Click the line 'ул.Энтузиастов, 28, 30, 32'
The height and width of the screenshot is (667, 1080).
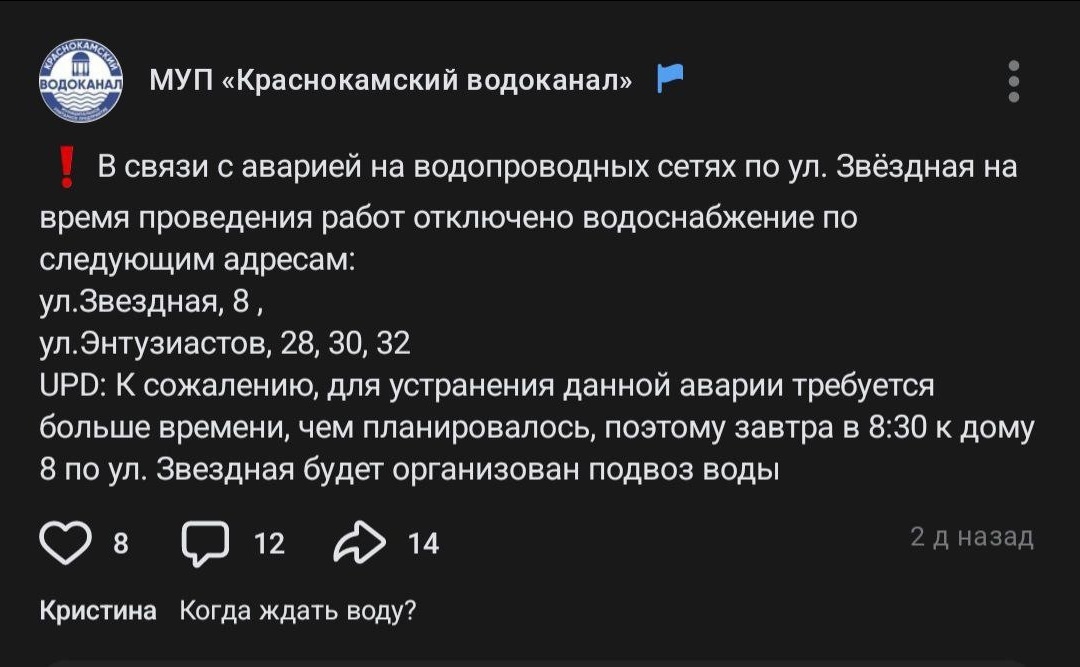(x=225, y=343)
